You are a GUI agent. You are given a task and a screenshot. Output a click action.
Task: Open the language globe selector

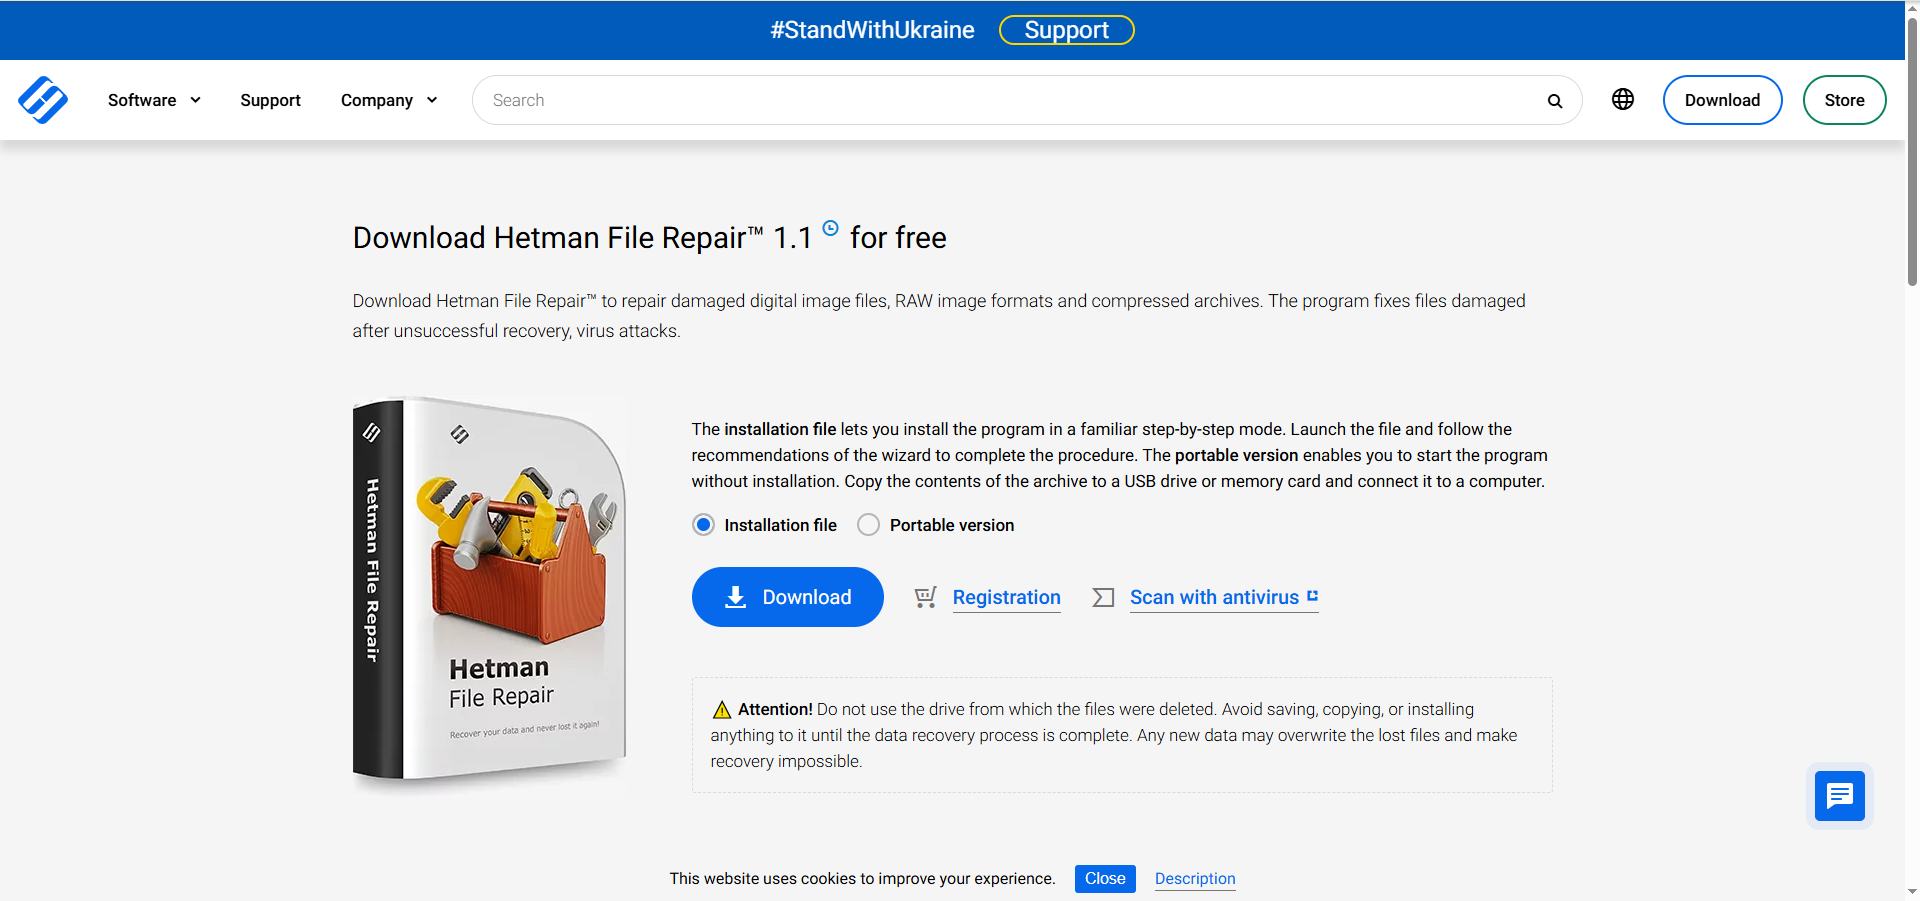[1622, 99]
